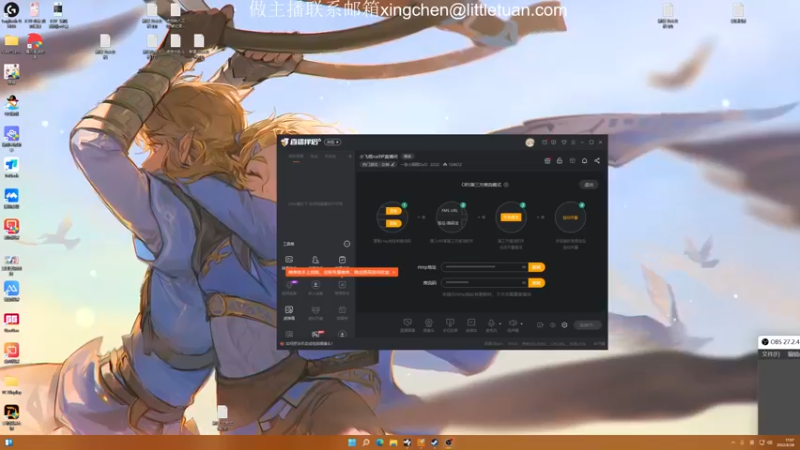Click the heart tool icon in the toolbox
800x450 pixels.
tap(316, 310)
